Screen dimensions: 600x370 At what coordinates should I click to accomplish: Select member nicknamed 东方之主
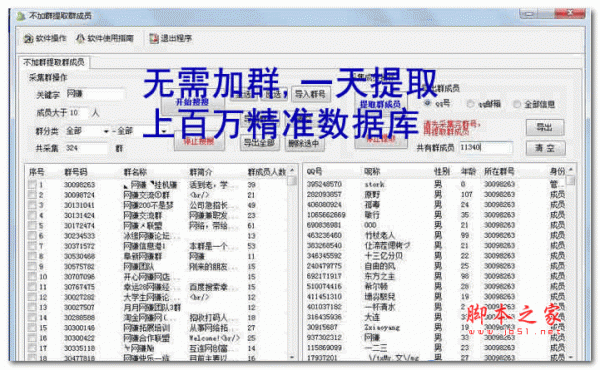(x=380, y=276)
